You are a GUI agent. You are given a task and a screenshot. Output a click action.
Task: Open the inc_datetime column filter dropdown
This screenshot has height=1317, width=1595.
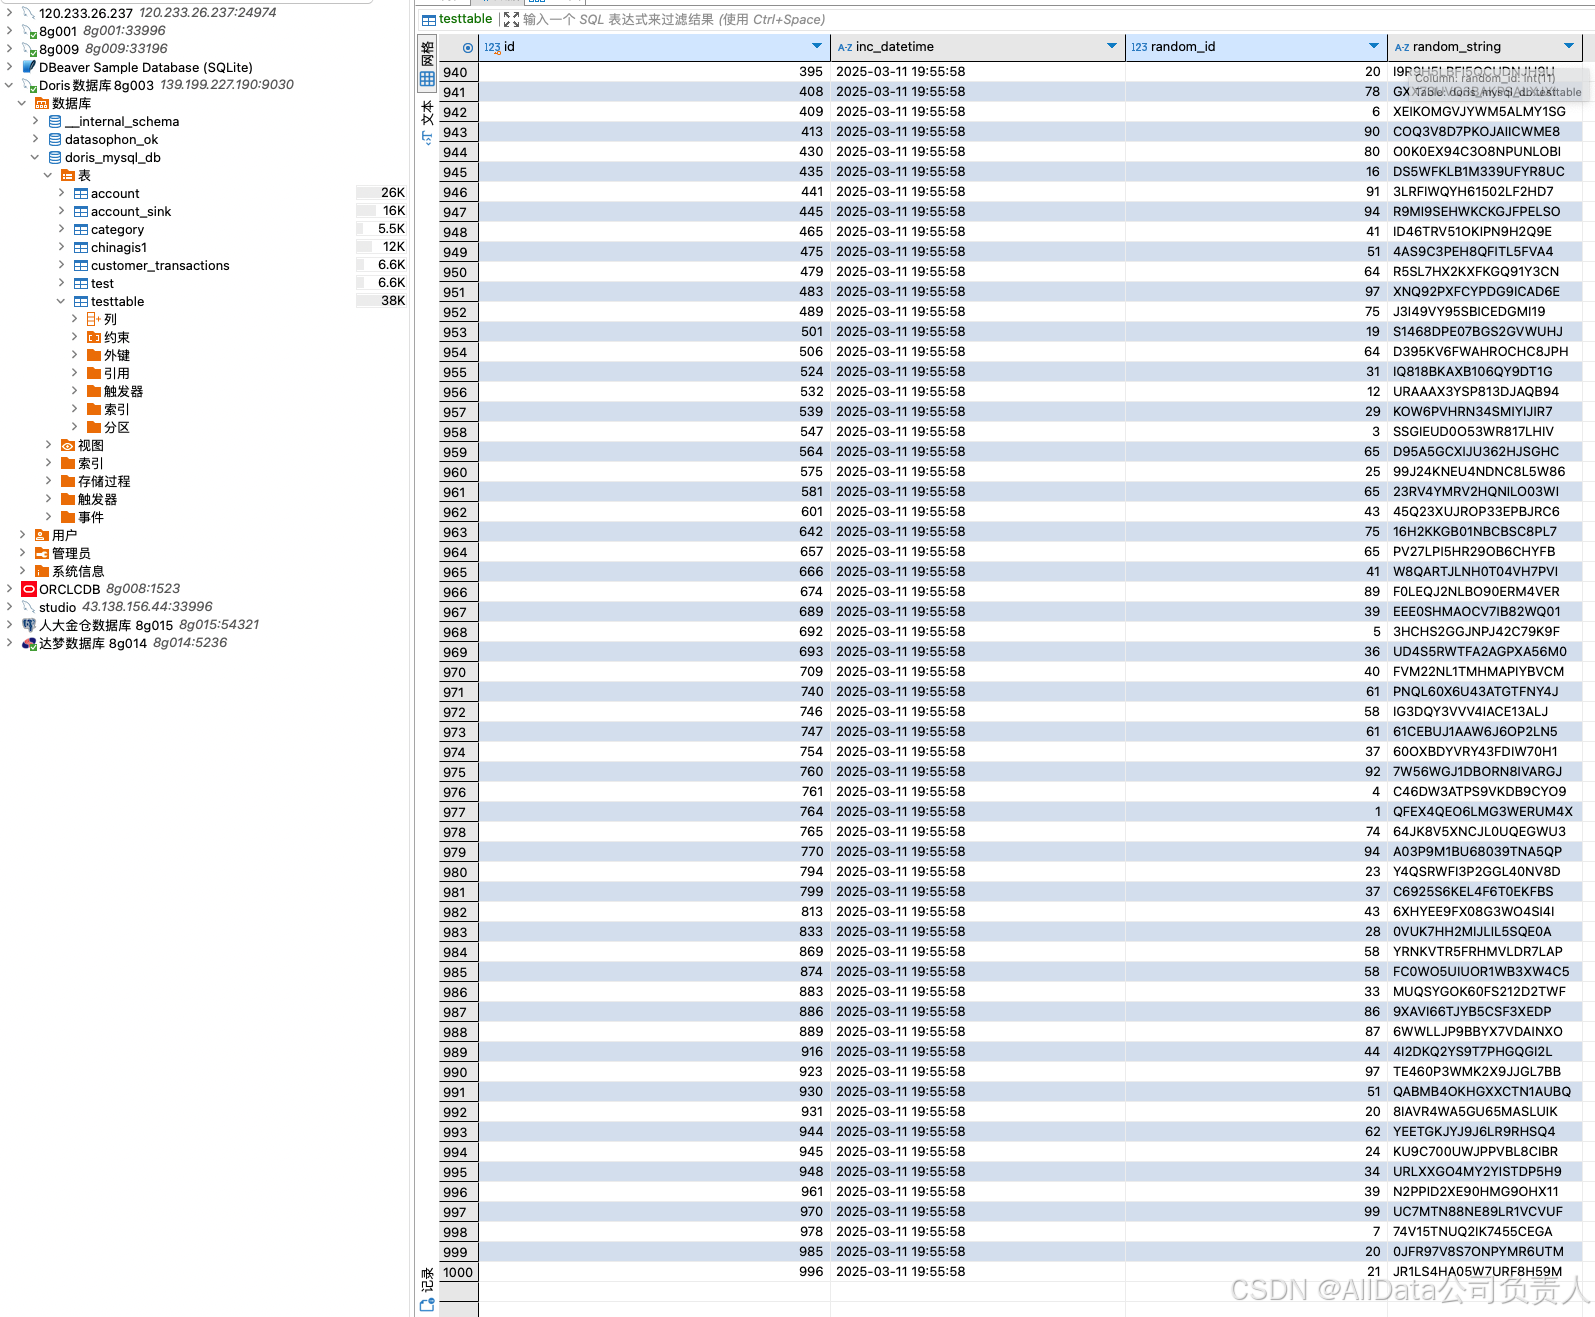(x=1112, y=46)
